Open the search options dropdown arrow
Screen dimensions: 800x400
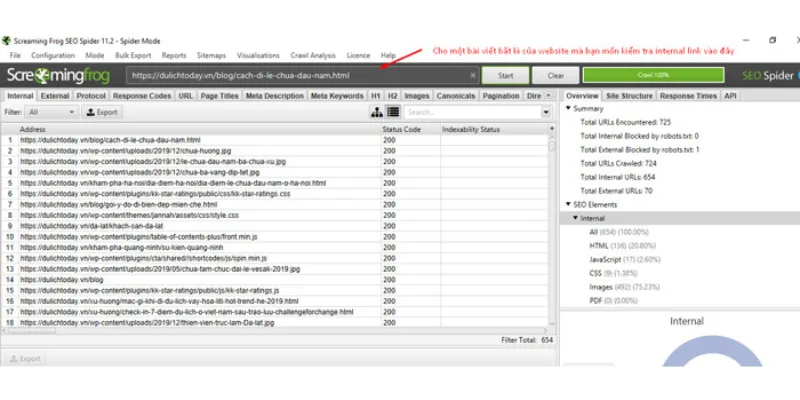pos(546,112)
